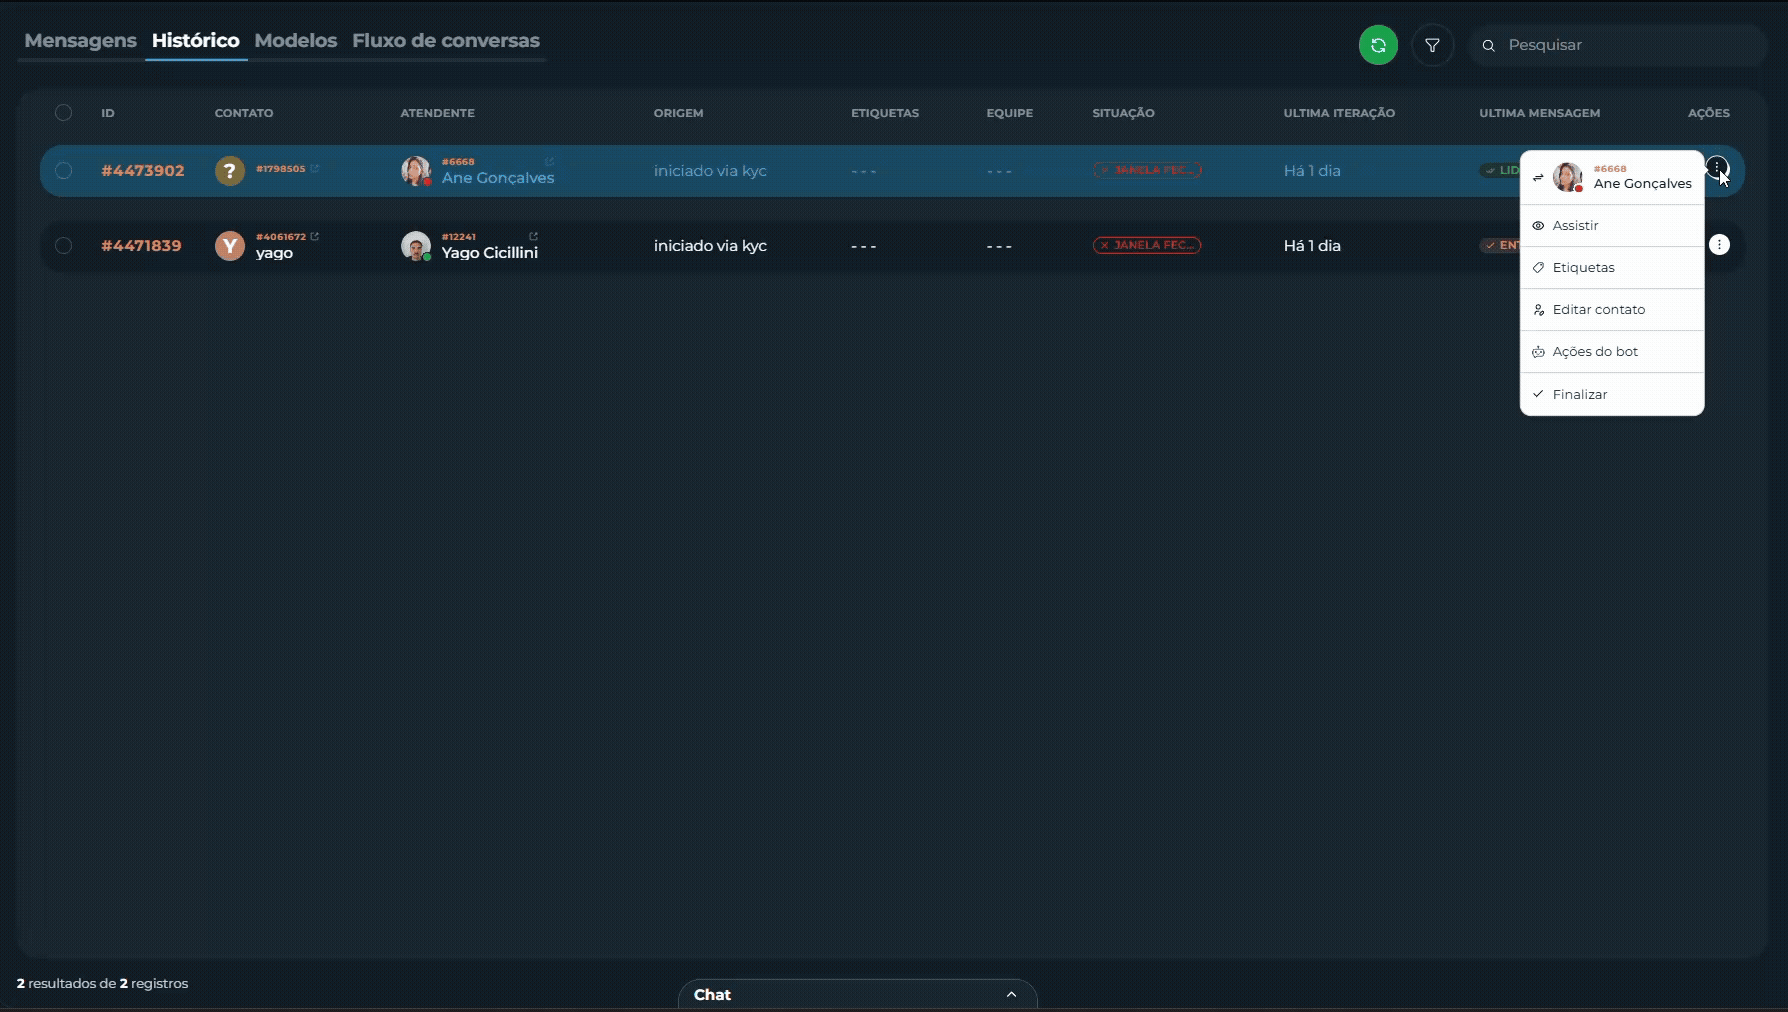This screenshot has width=1788, height=1012.
Task: Click the Y avatar for contact yago
Action: [x=230, y=246]
